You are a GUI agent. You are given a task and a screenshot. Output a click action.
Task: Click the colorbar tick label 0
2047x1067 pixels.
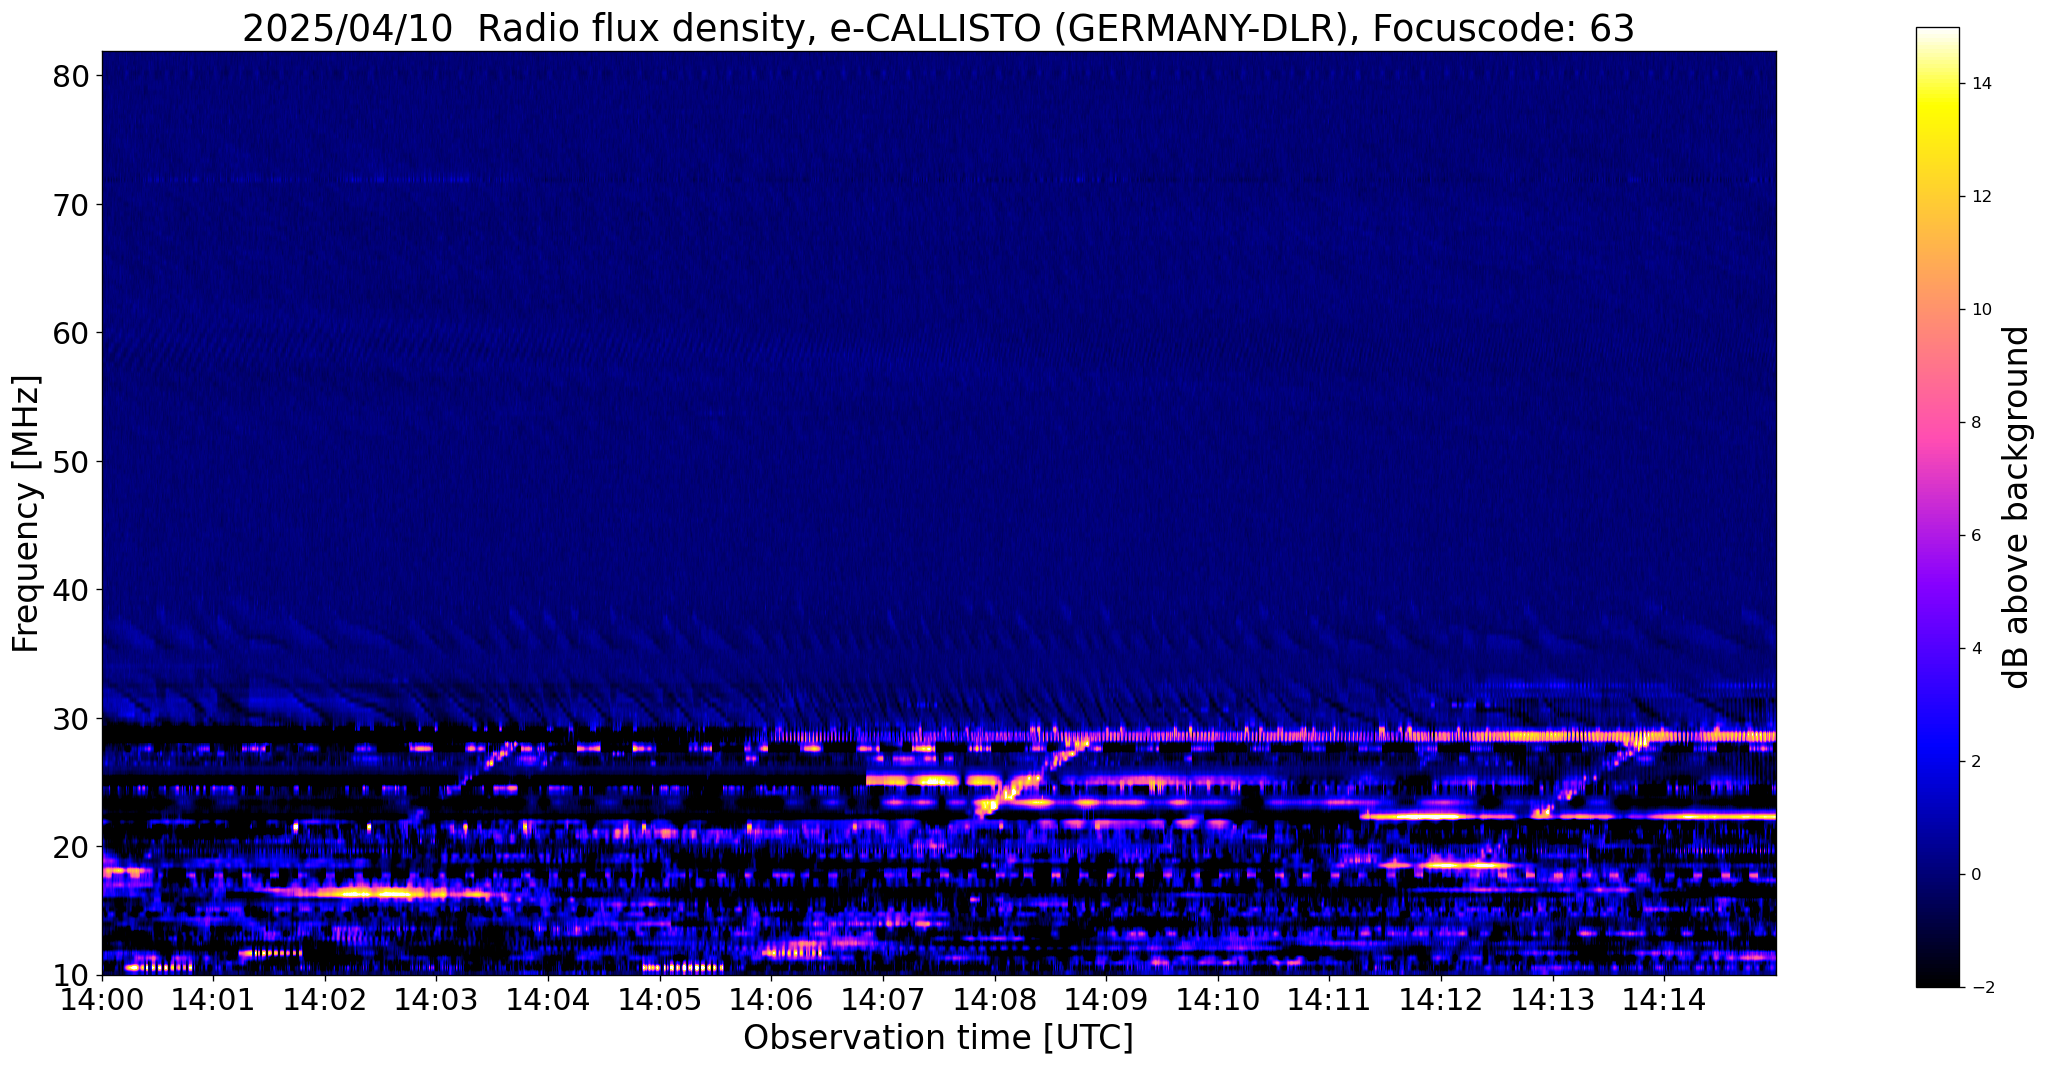[x=1976, y=875]
